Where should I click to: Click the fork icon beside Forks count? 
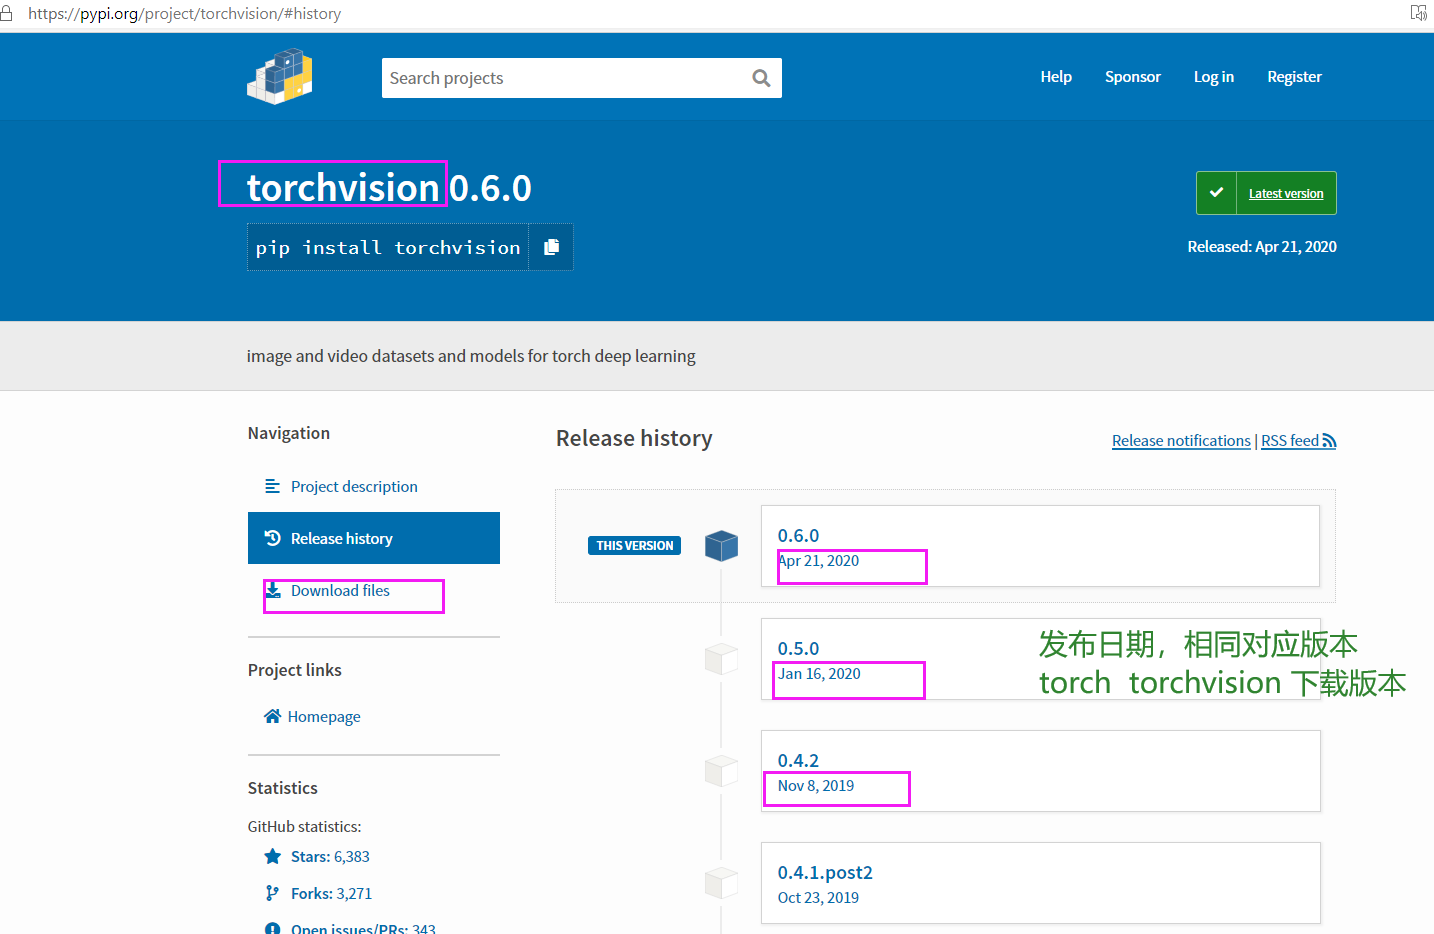272,892
